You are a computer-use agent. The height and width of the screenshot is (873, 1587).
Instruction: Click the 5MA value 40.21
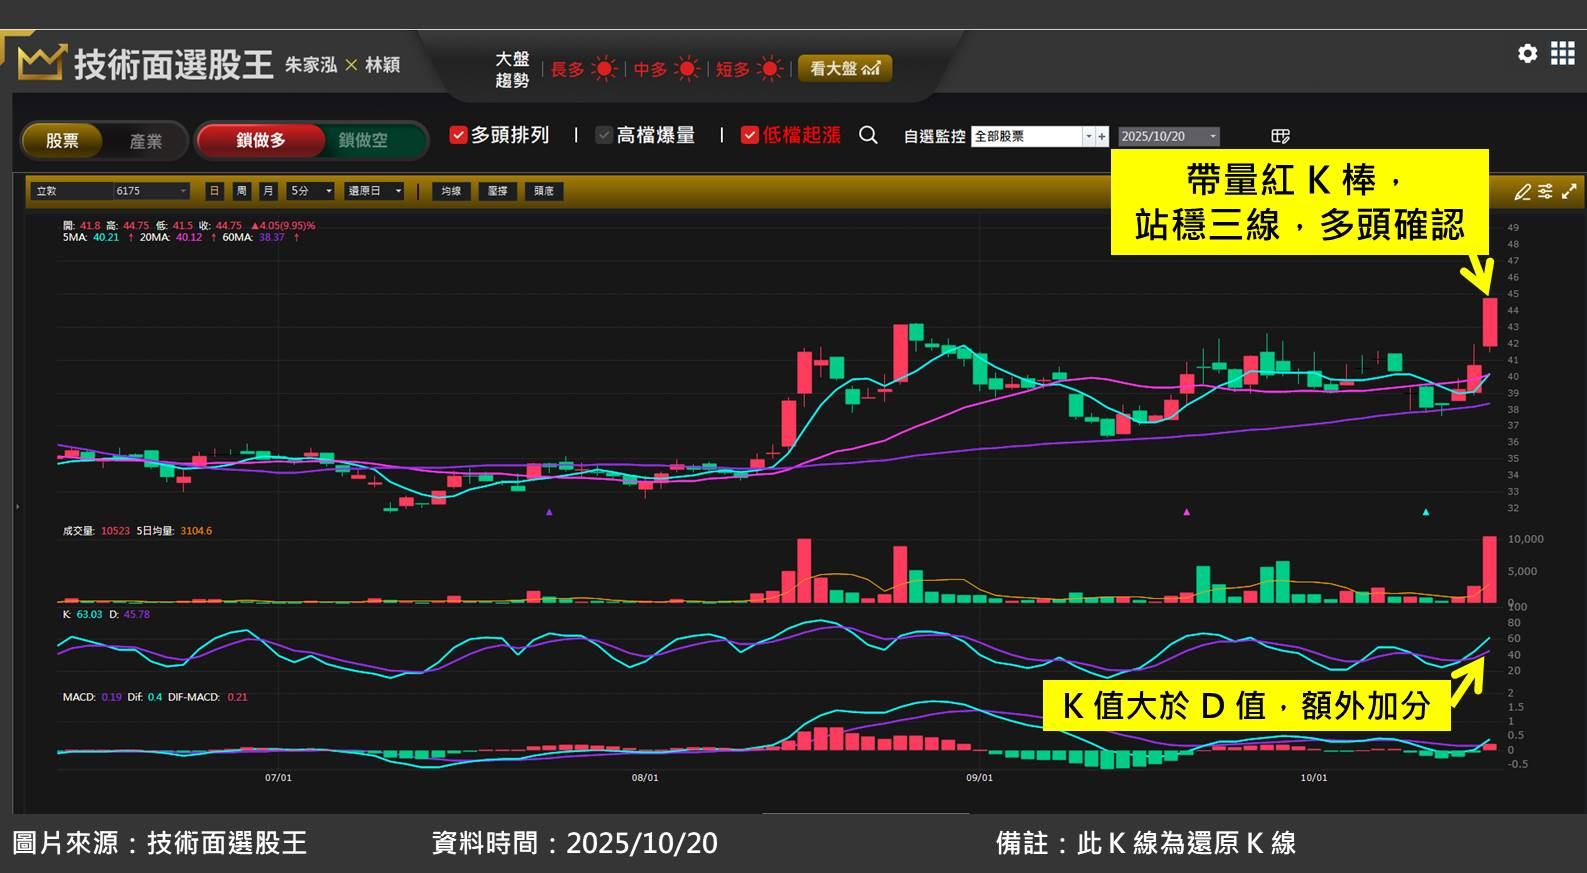point(106,238)
